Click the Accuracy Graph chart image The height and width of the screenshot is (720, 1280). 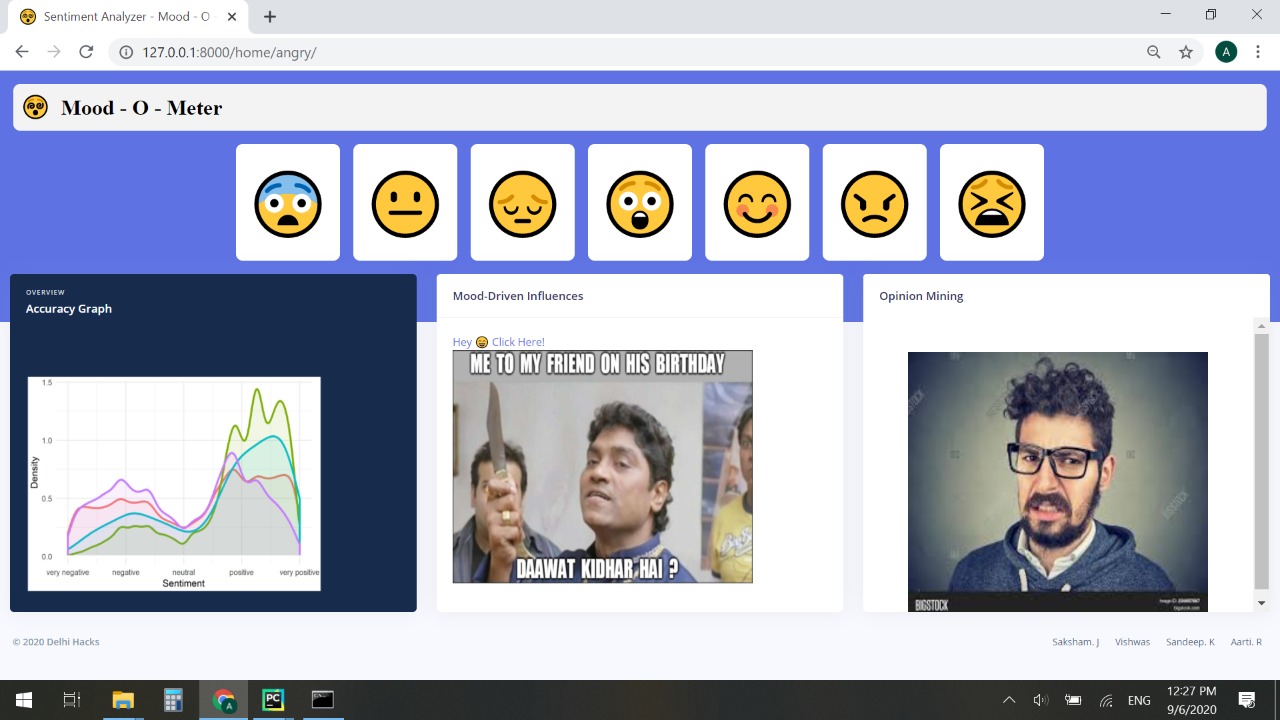[174, 483]
